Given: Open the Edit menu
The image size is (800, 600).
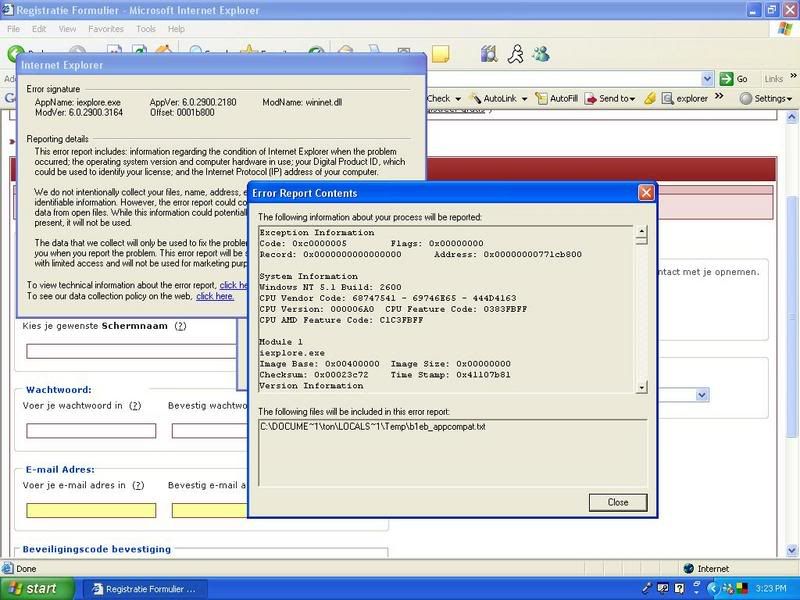Looking at the screenshot, I should (x=39, y=29).
